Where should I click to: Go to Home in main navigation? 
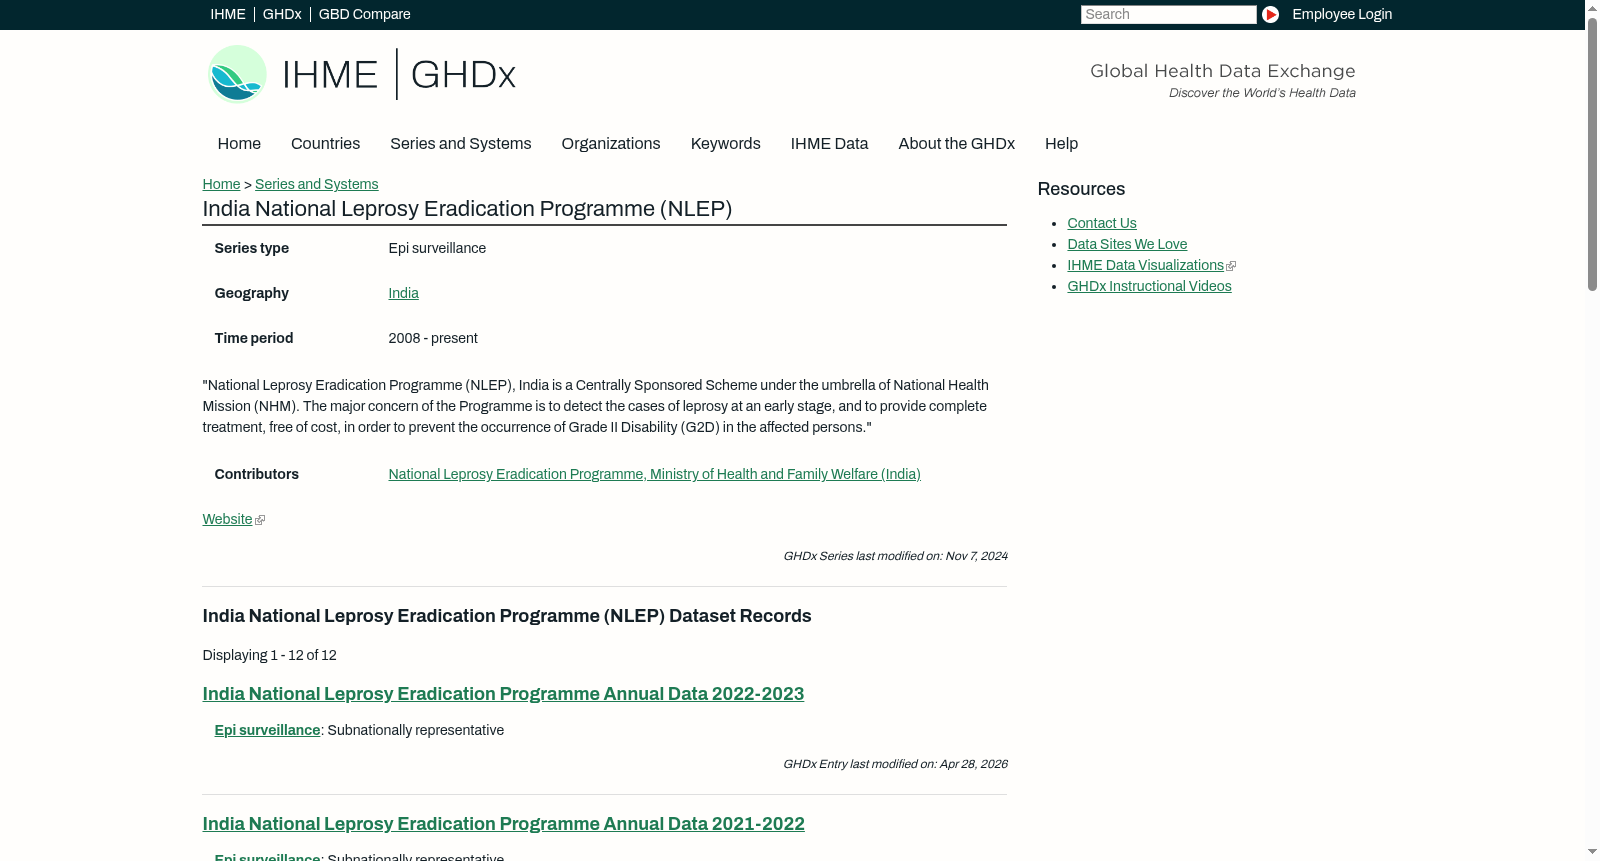[239, 144]
